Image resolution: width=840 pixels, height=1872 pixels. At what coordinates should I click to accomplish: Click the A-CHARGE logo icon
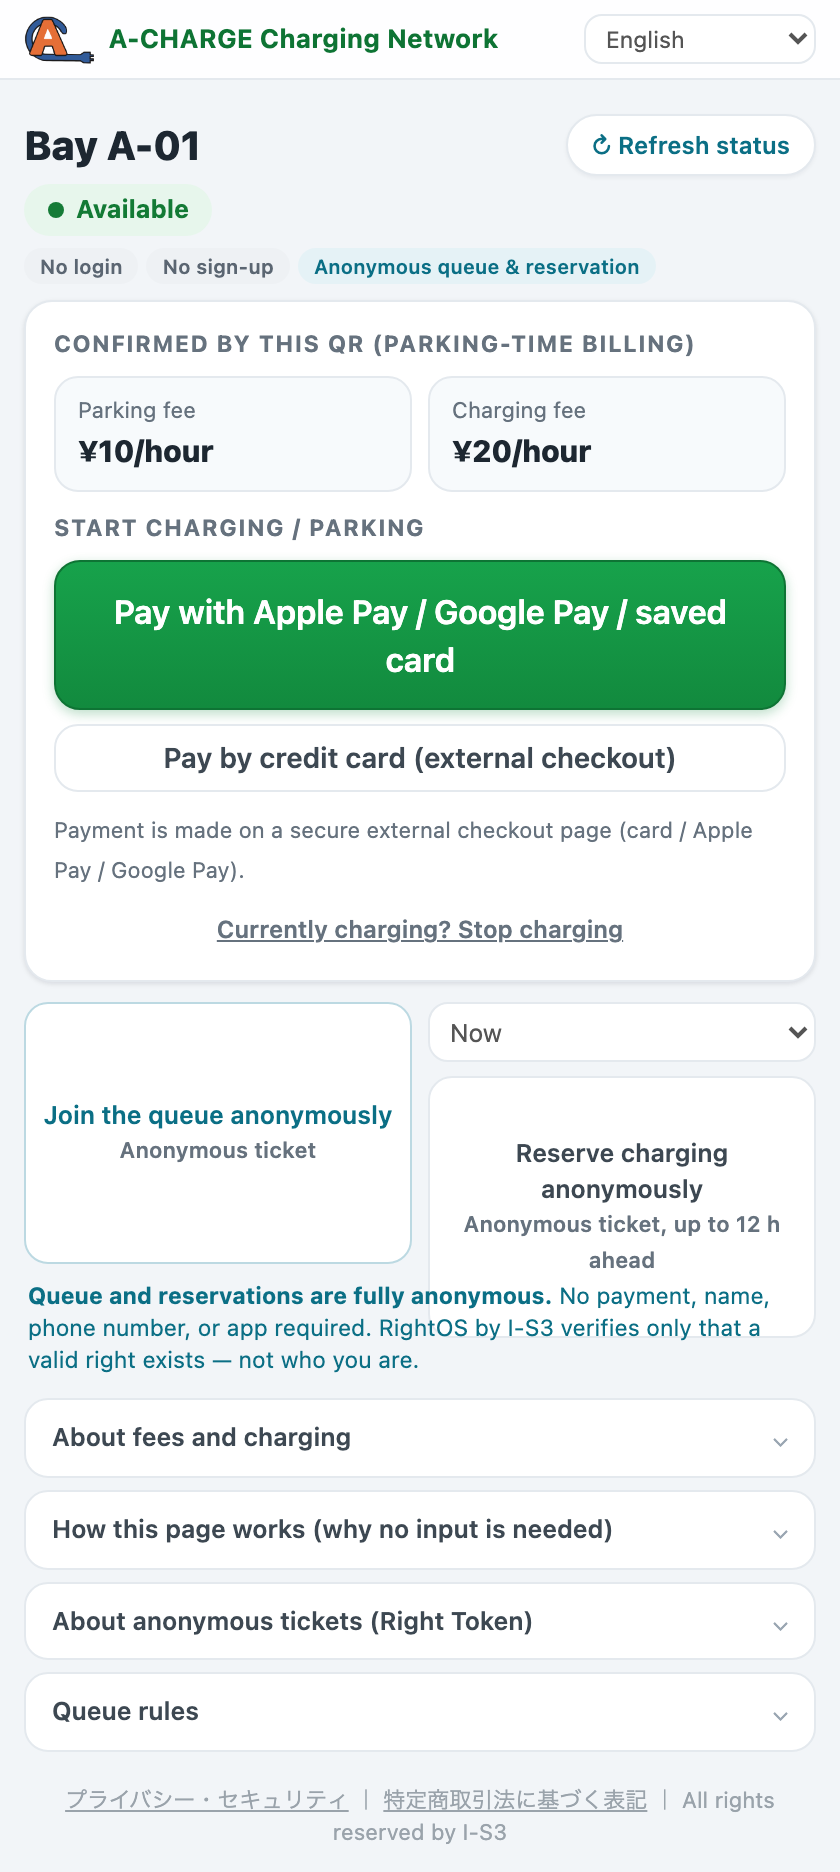(x=59, y=40)
